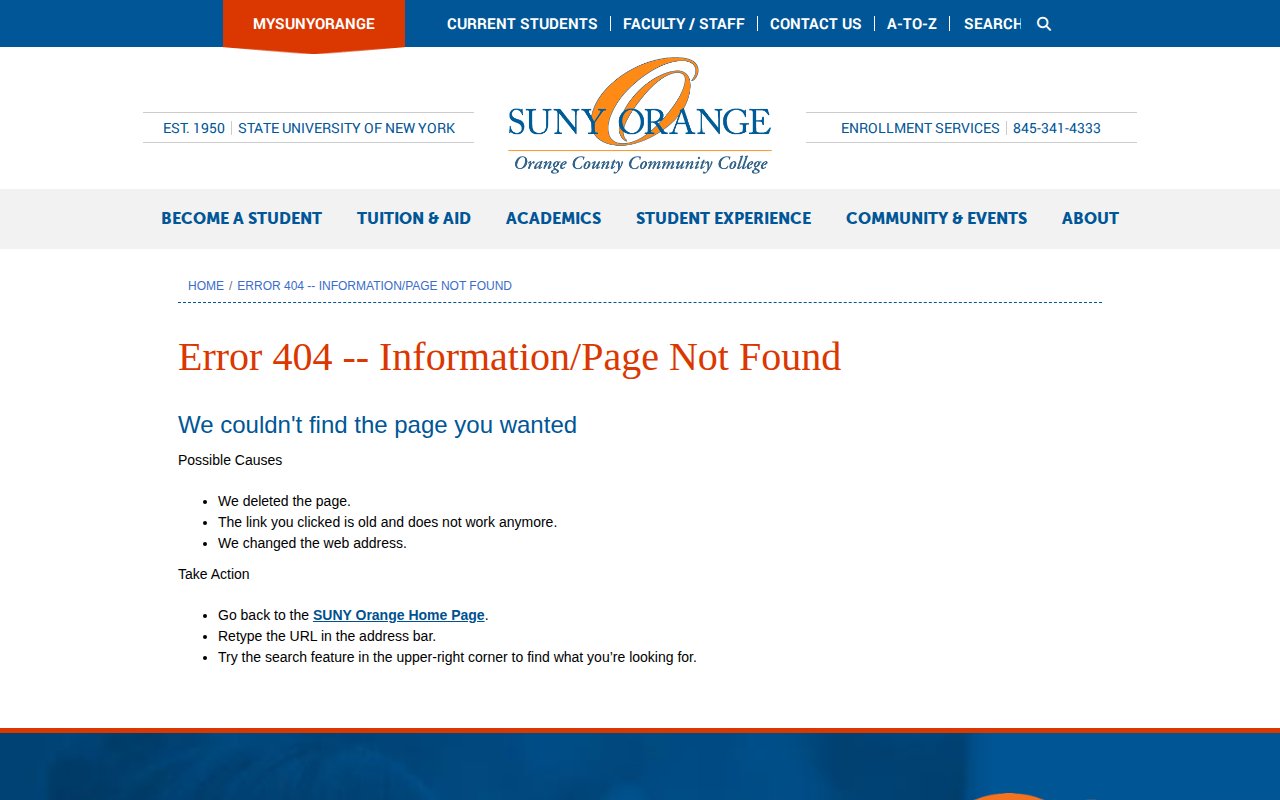Click the 845-341-4333 phone number
The height and width of the screenshot is (800, 1280).
(1056, 128)
